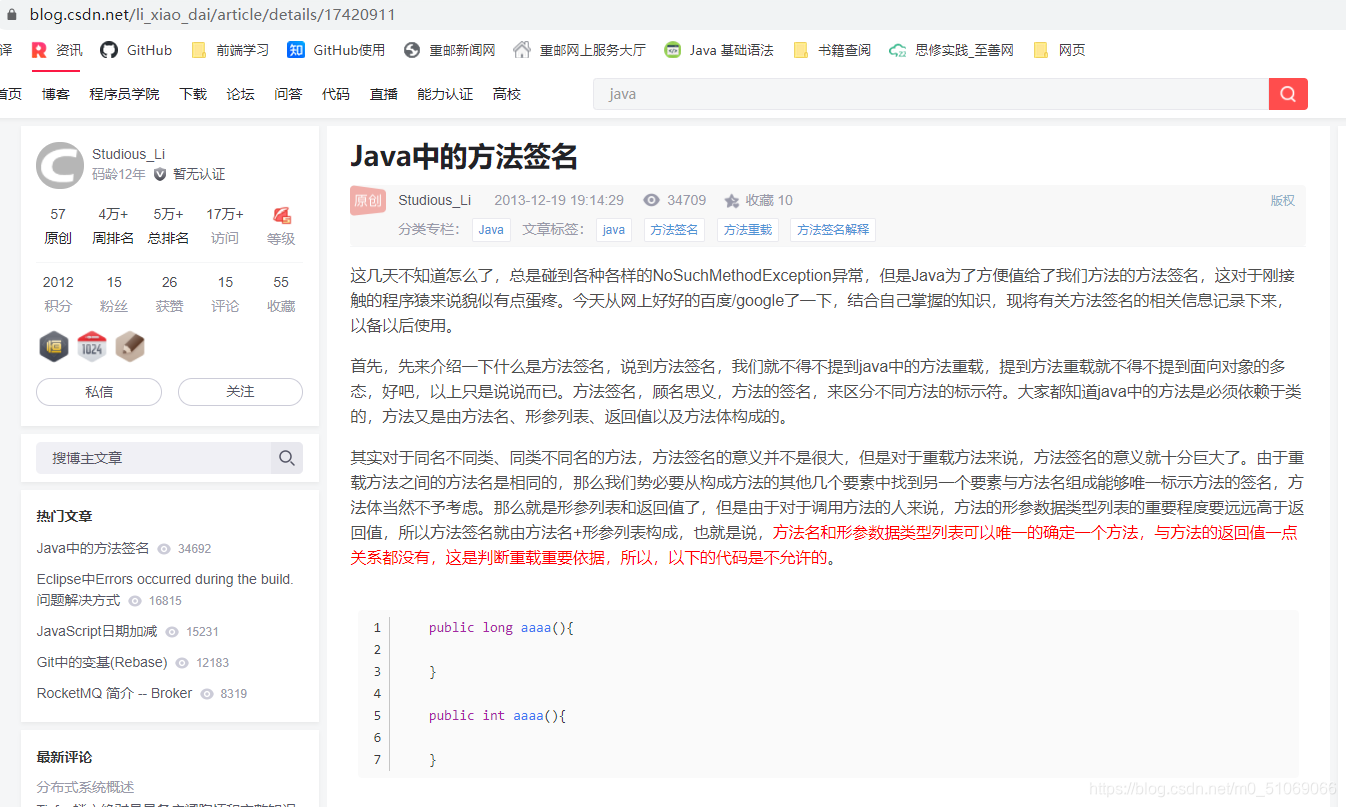The width and height of the screenshot is (1346, 807).
Task: Click the 原创 article tag badge
Action: 368,200
